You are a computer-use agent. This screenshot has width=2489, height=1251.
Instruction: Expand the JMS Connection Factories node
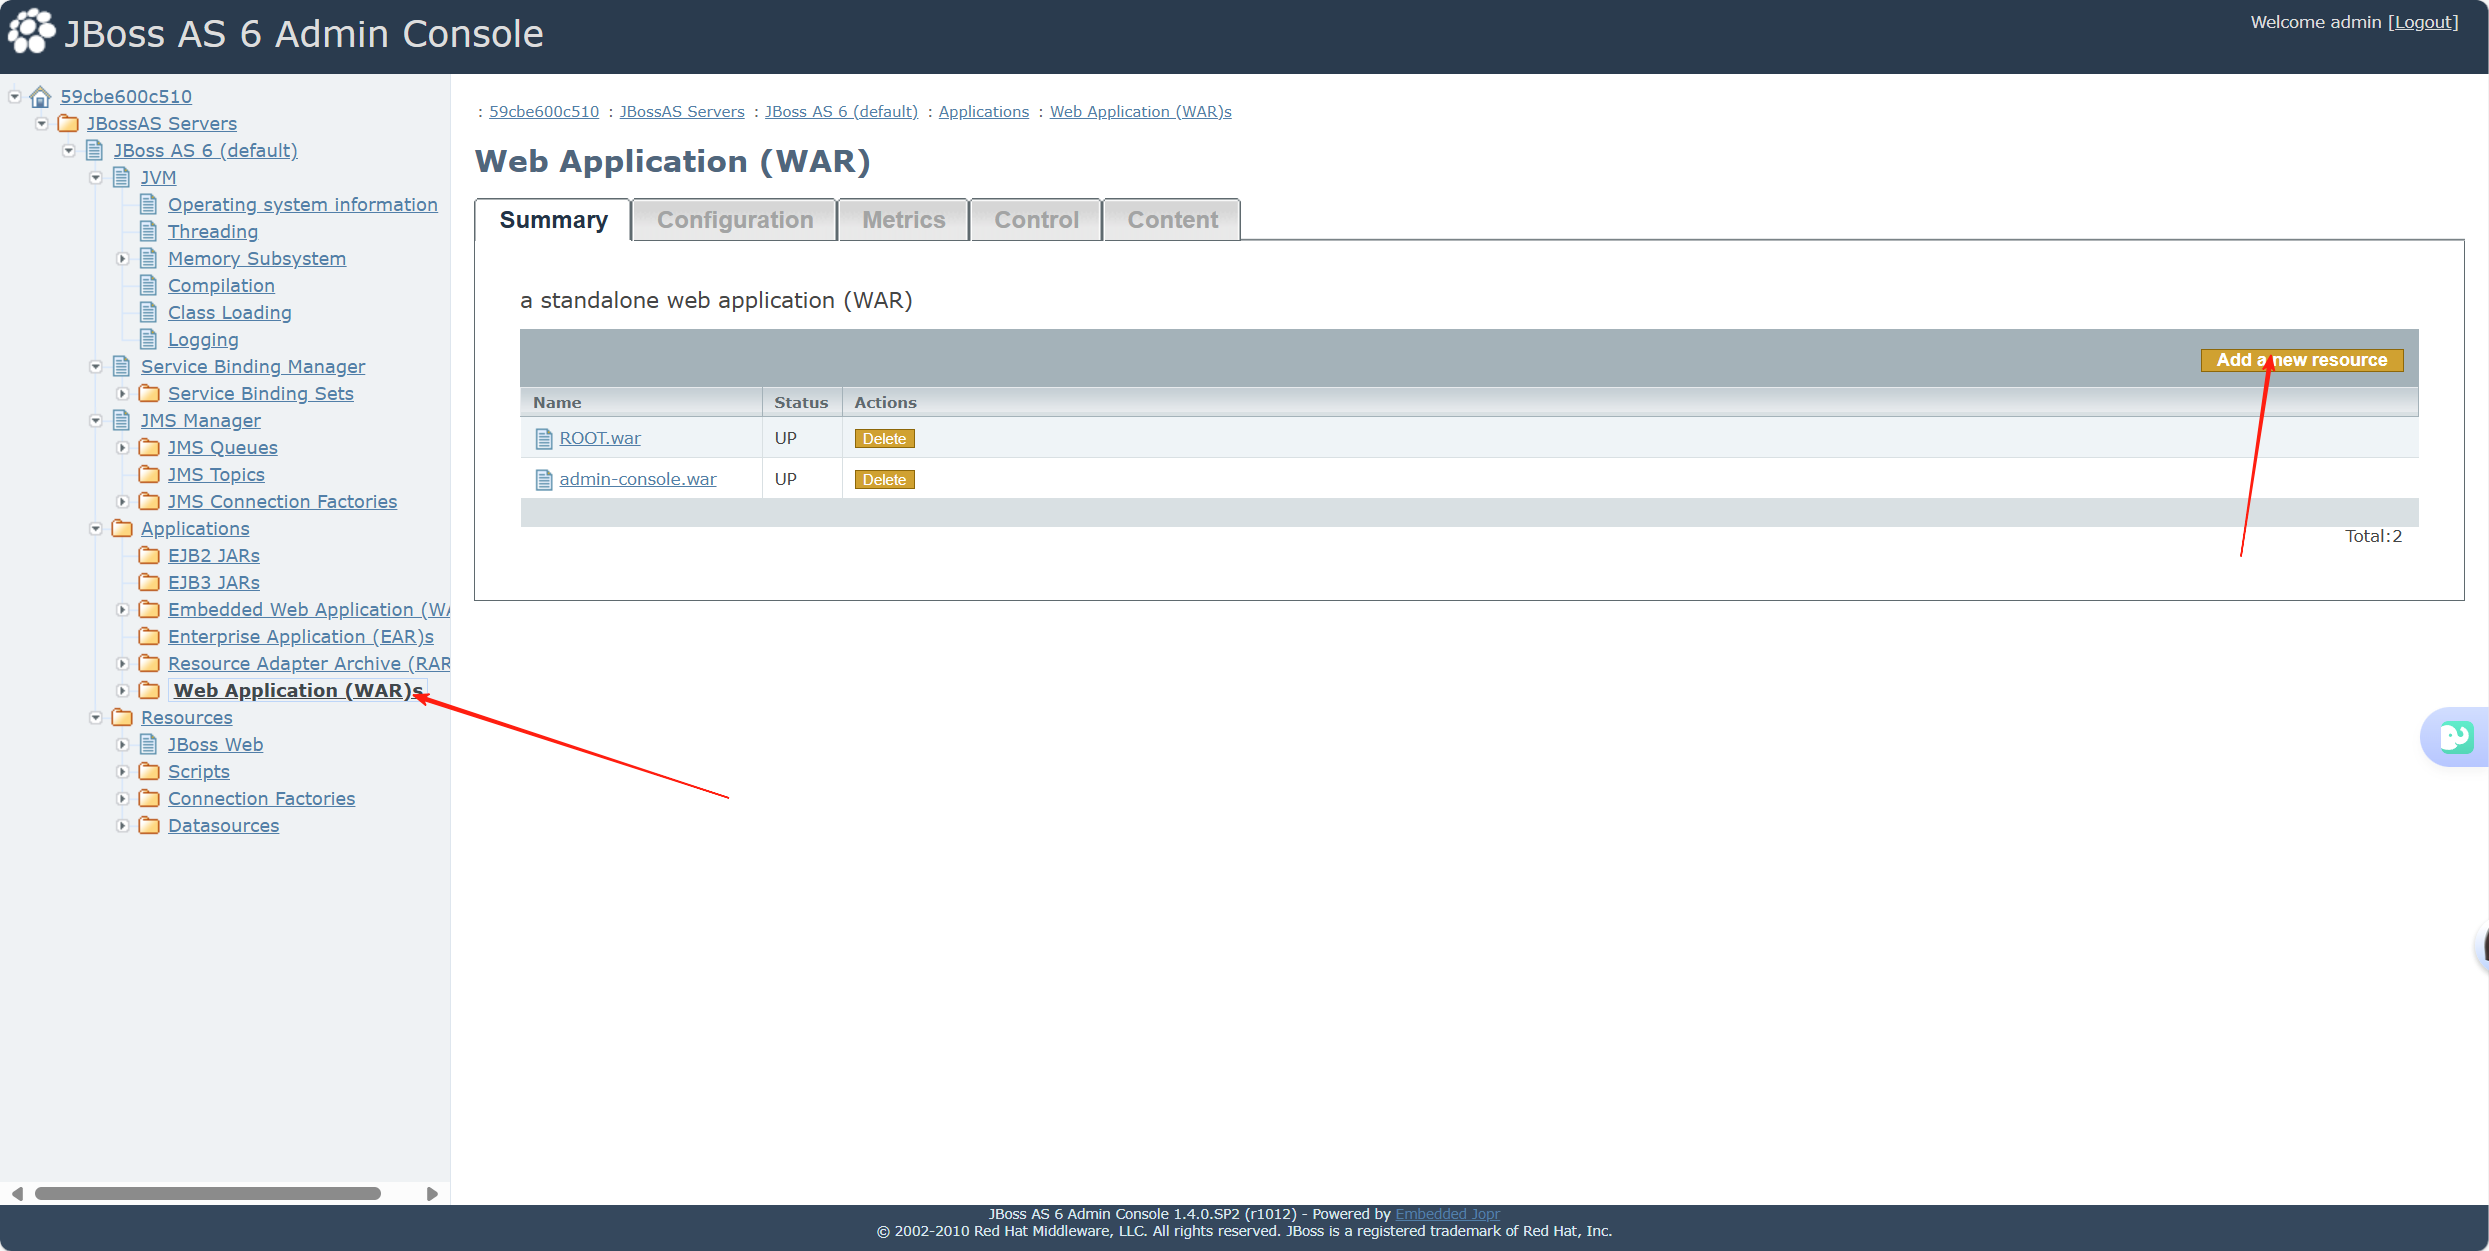(x=122, y=502)
